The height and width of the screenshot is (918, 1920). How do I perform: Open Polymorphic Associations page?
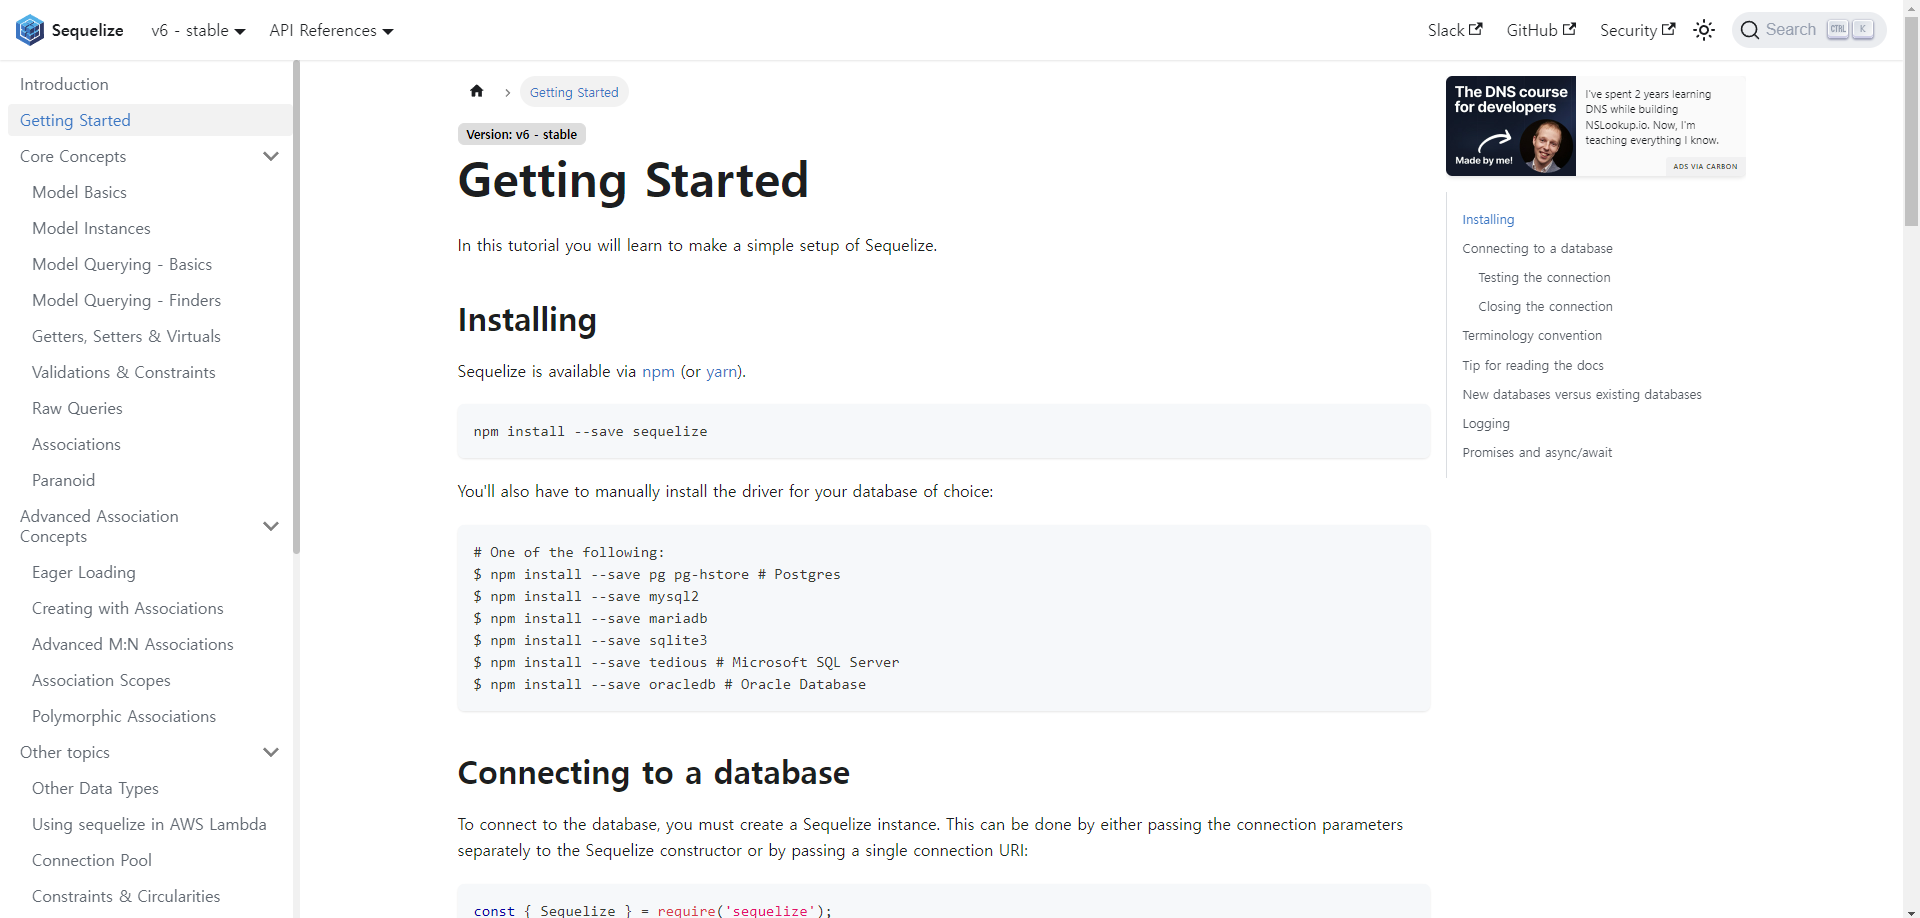124,716
